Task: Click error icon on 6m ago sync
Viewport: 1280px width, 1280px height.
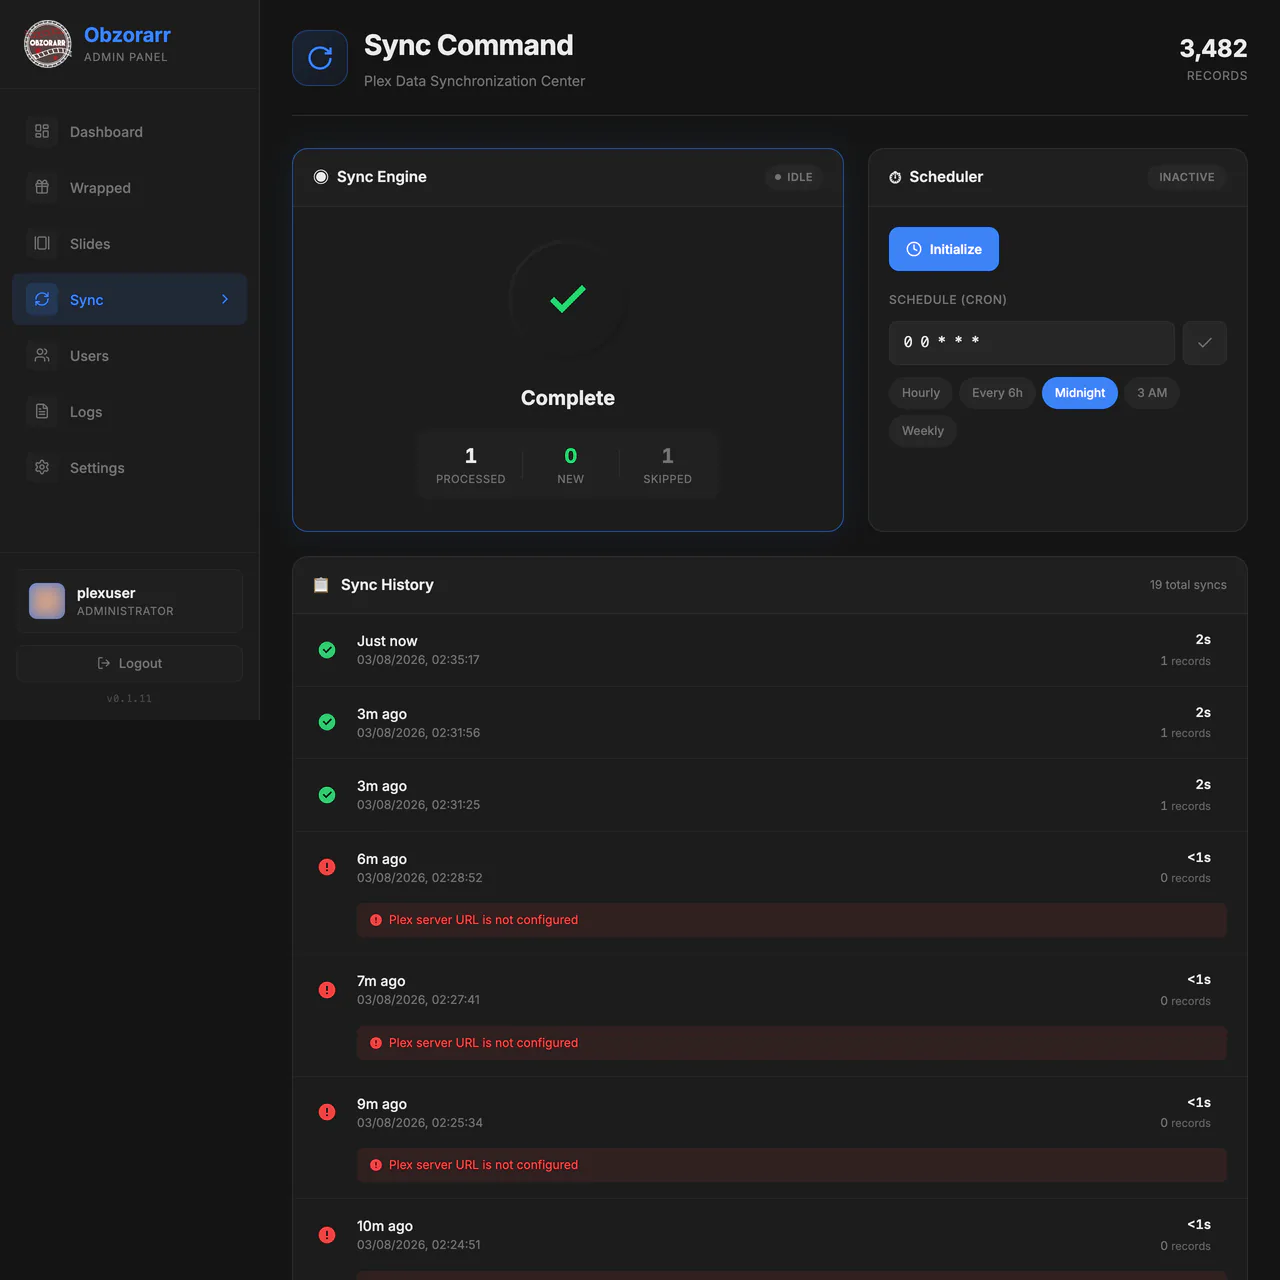Action: (327, 867)
